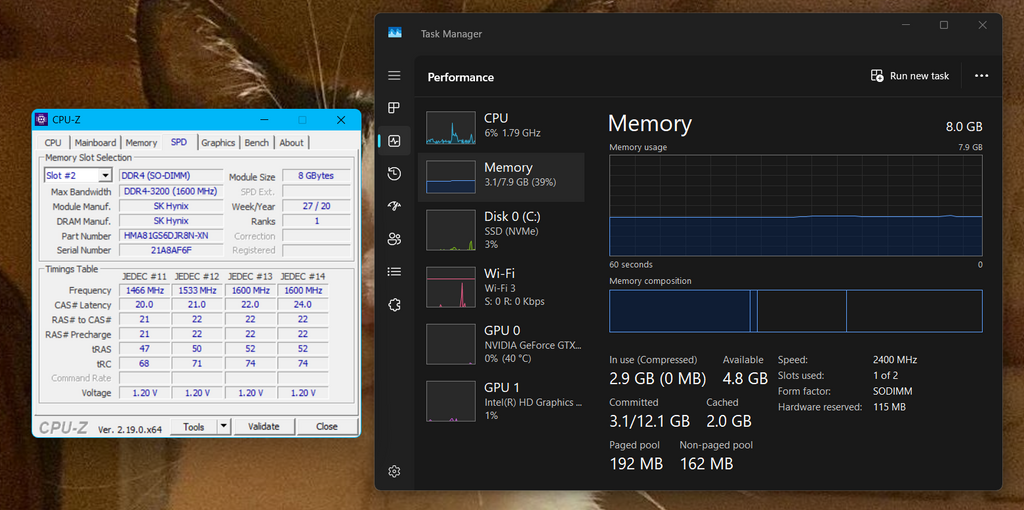Click 162 MB non-paged pool value
Image resolution: width=1024 pixels, height=510 pixels.
[707, 464]
